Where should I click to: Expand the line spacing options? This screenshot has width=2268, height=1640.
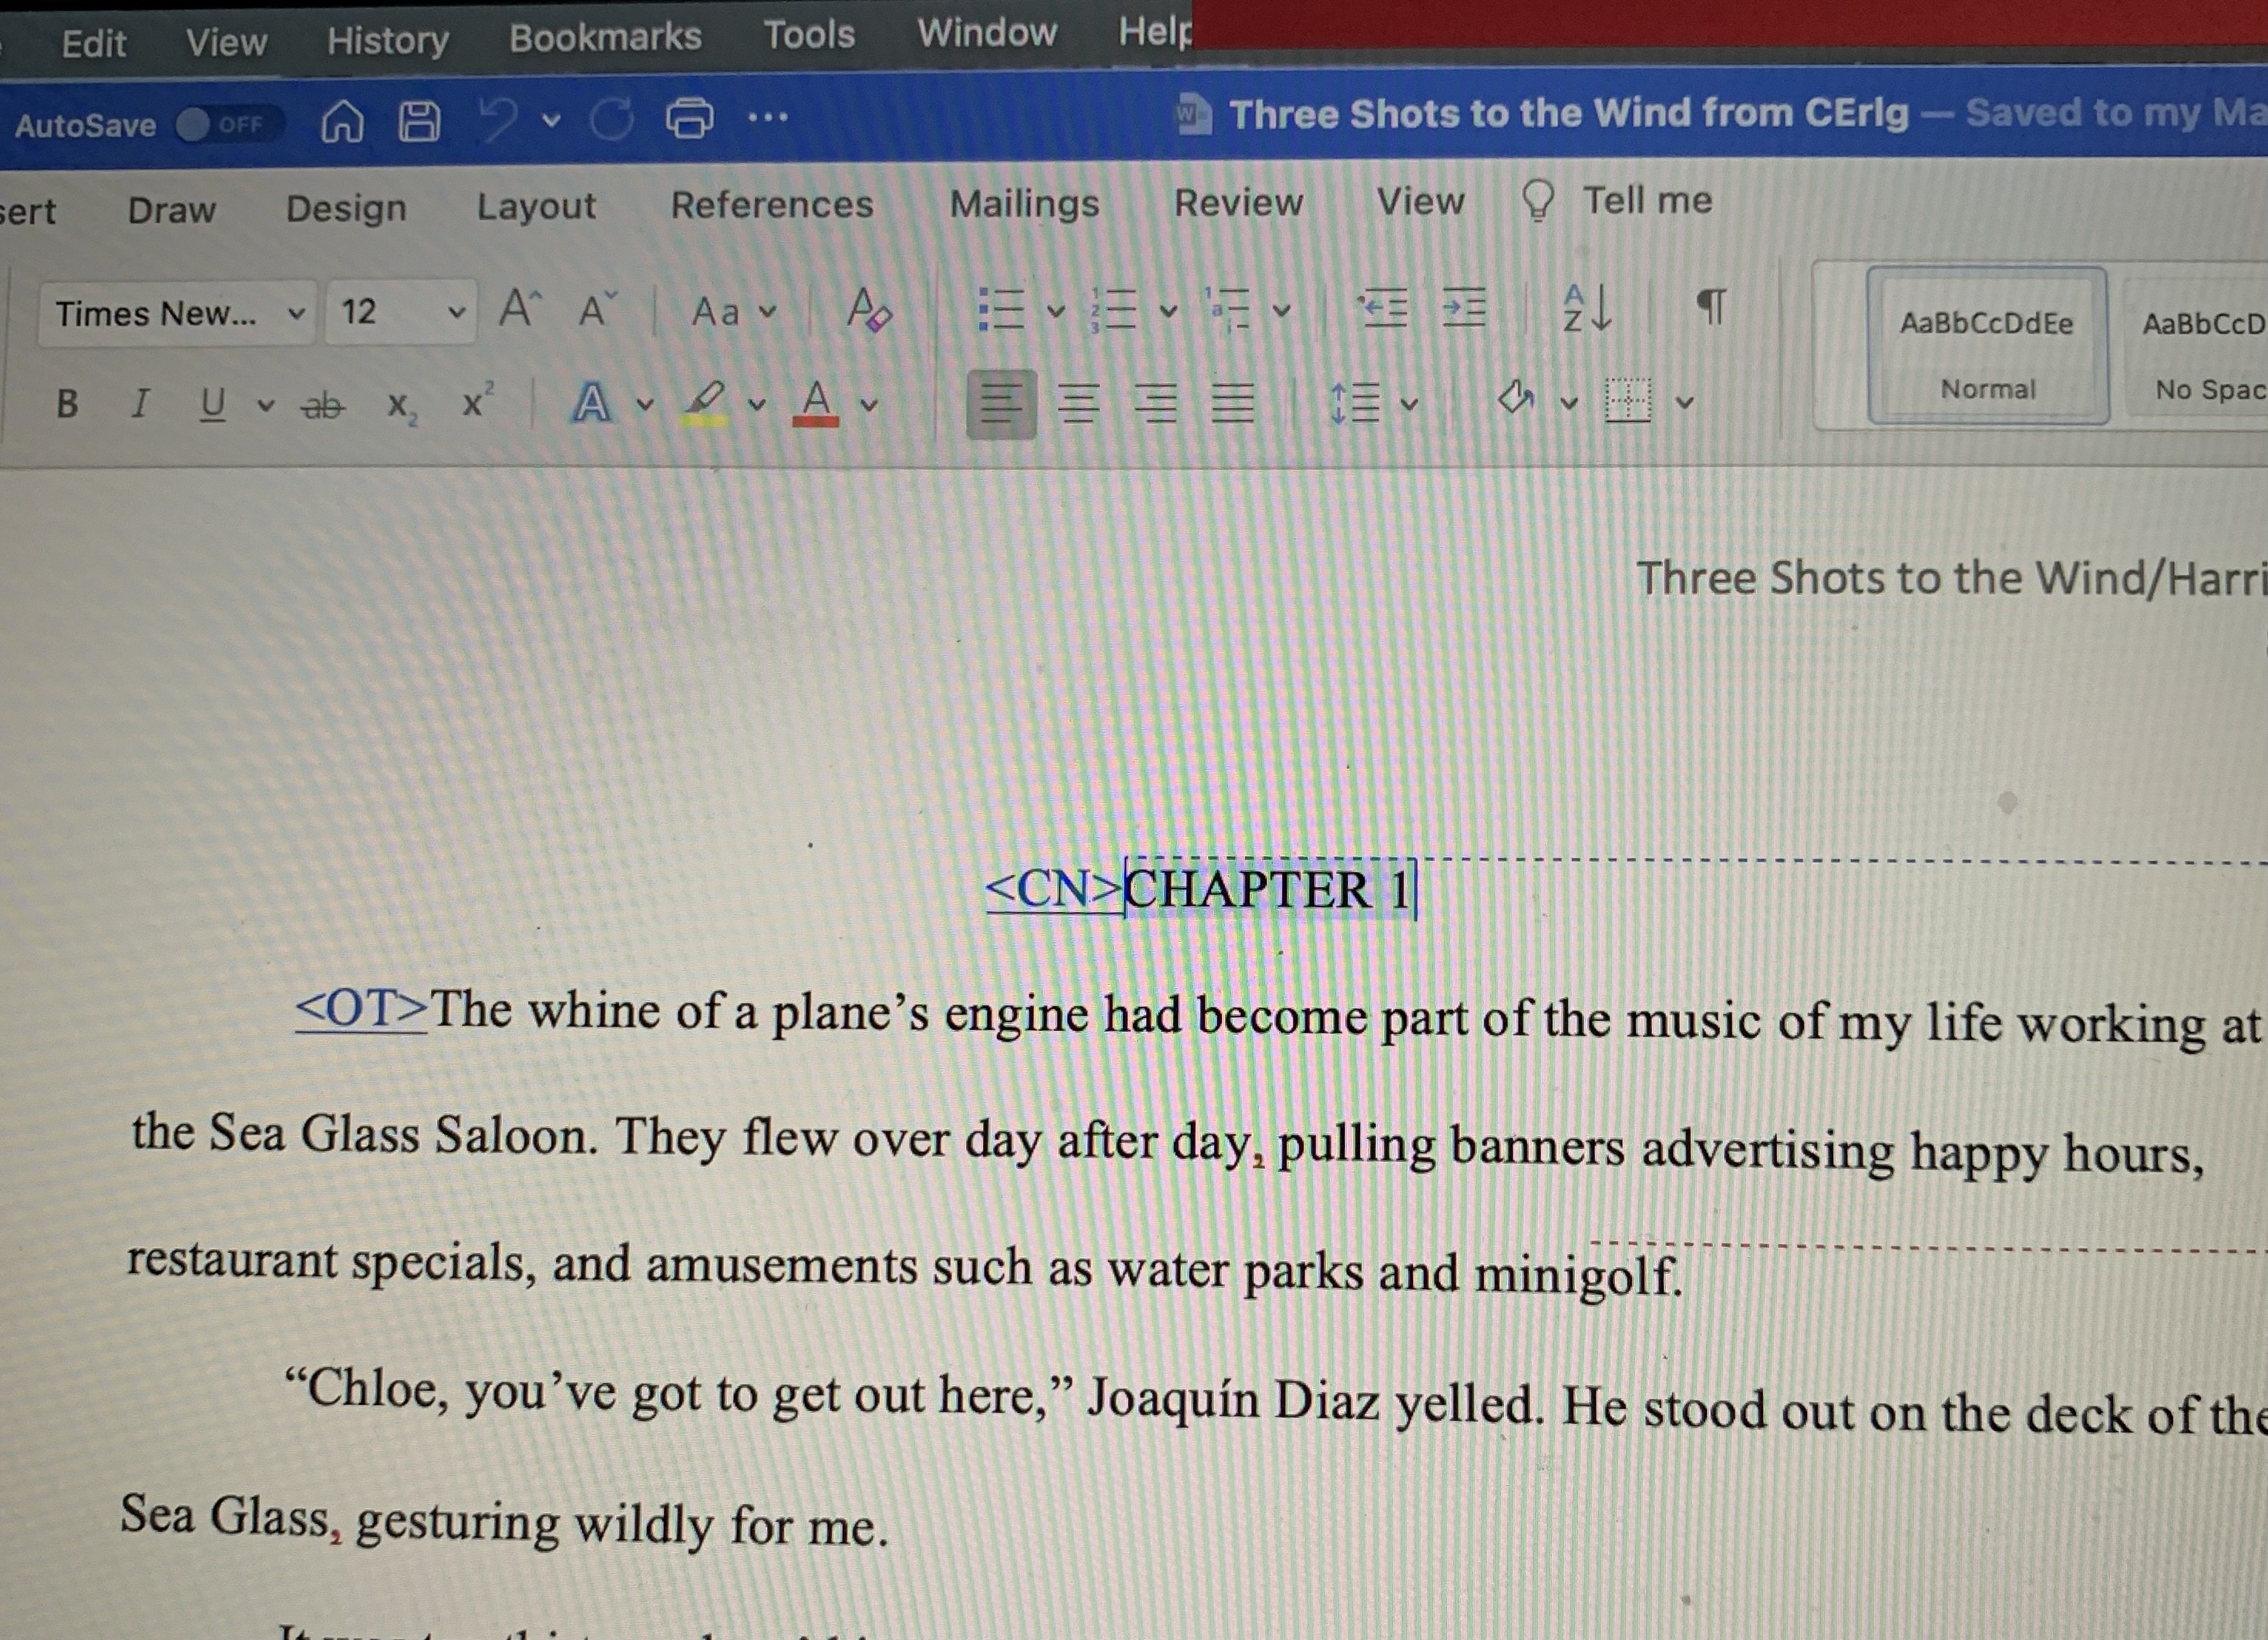pyautogui.click(x=1409, y=404)
